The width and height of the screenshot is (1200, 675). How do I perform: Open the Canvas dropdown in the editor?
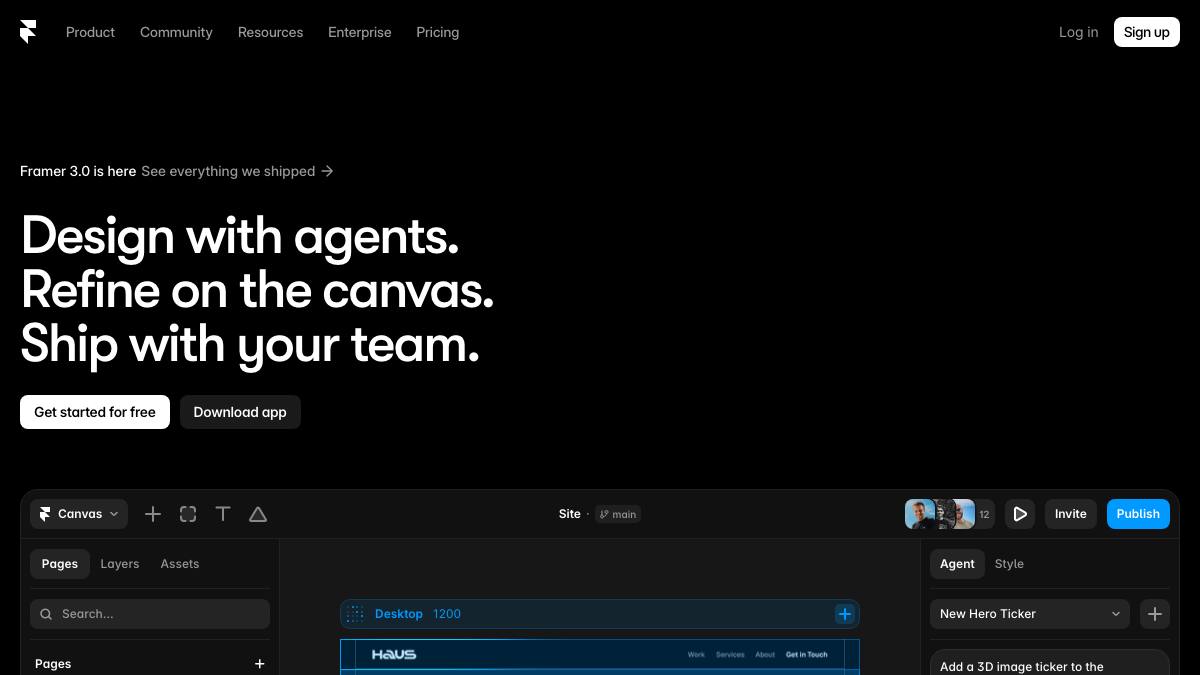79,514
